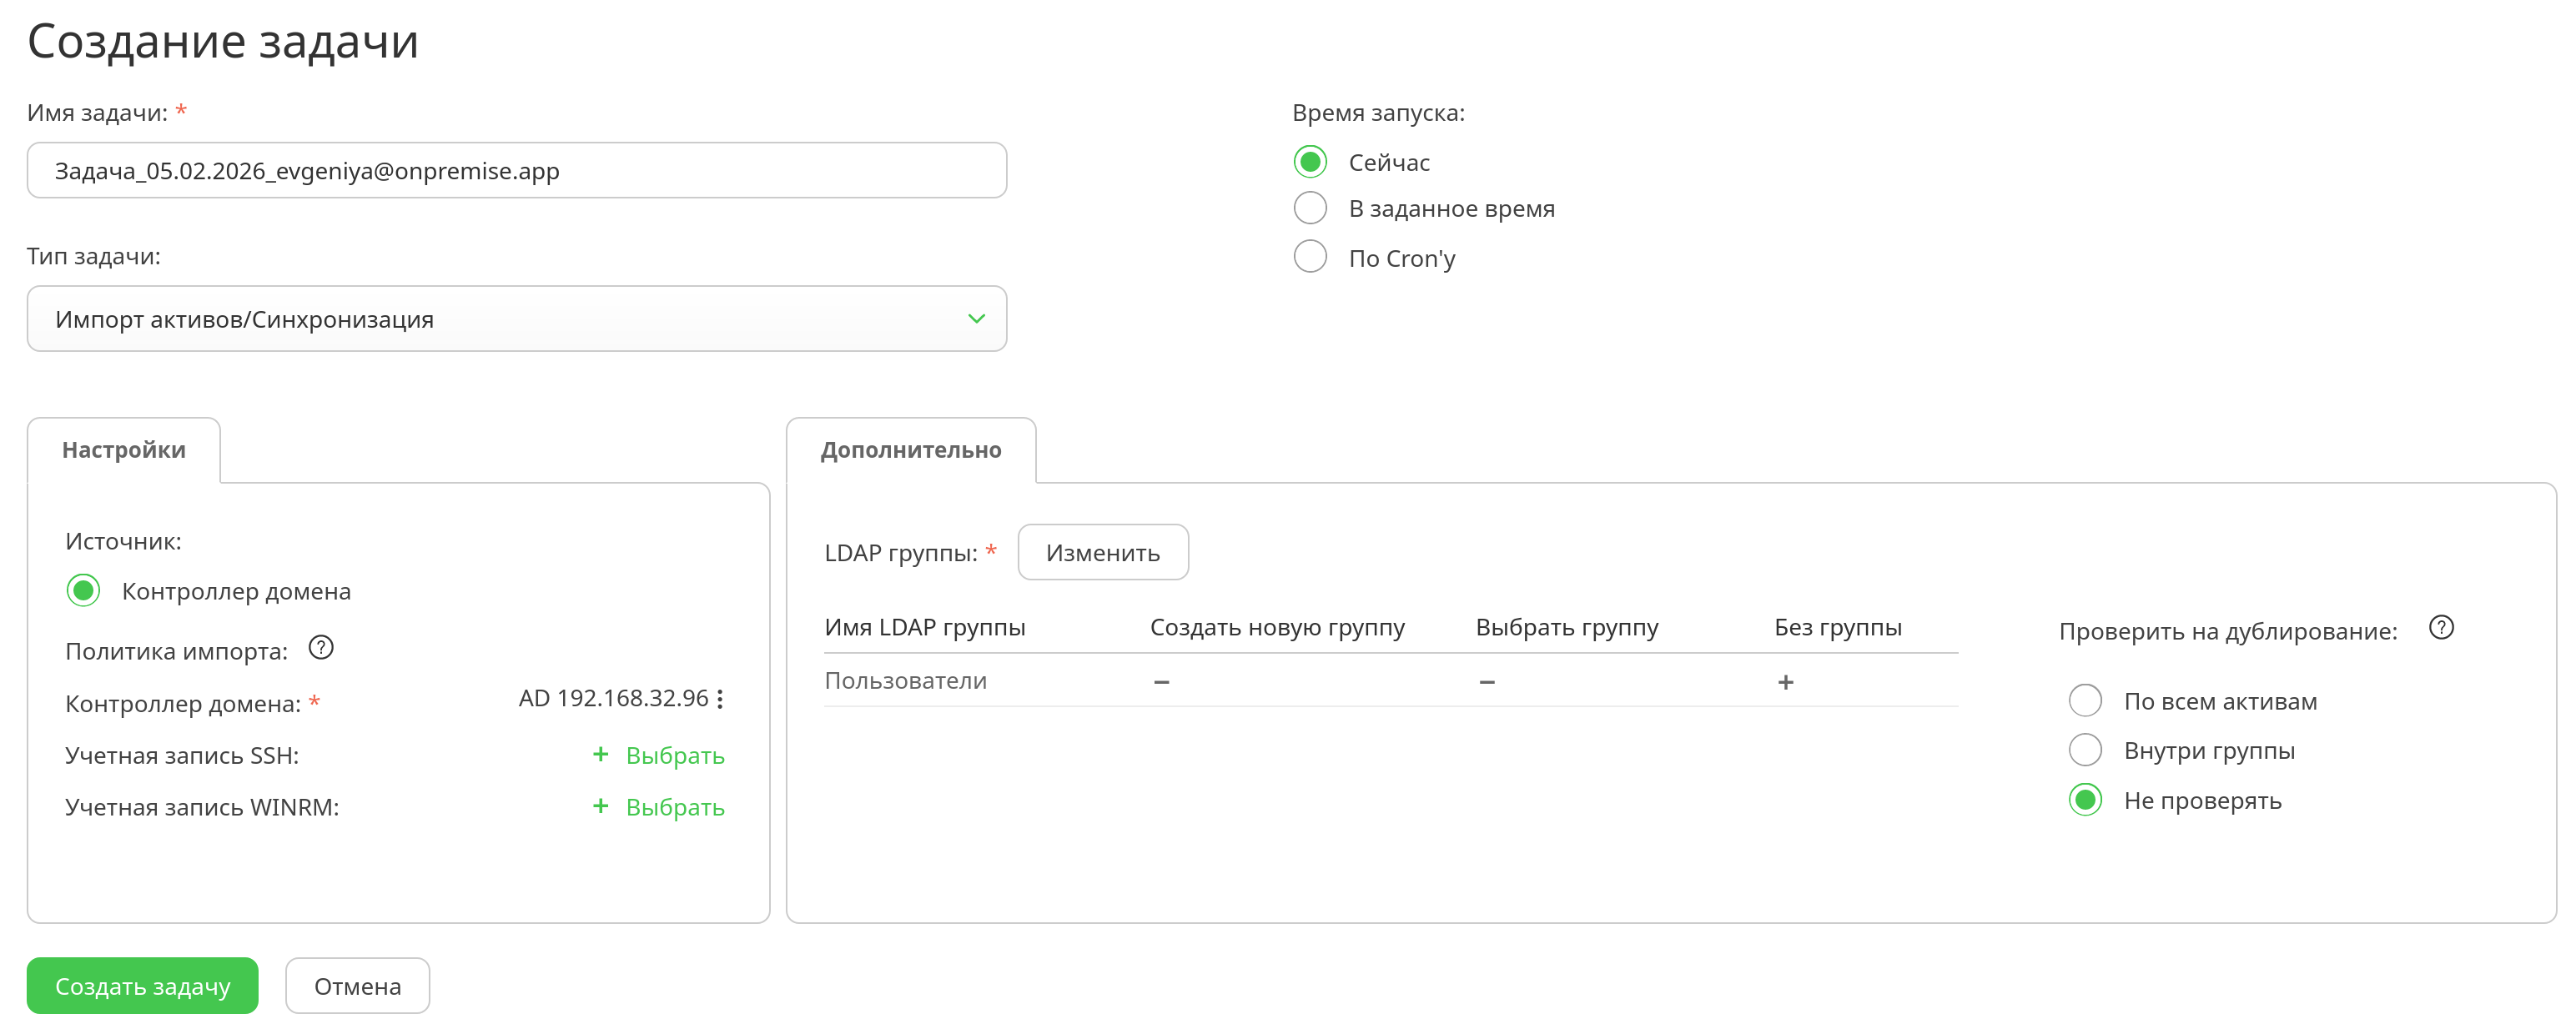Click minus mark under Выбрать группу
The image size is (2576, 1034).
coord(1487,683)
